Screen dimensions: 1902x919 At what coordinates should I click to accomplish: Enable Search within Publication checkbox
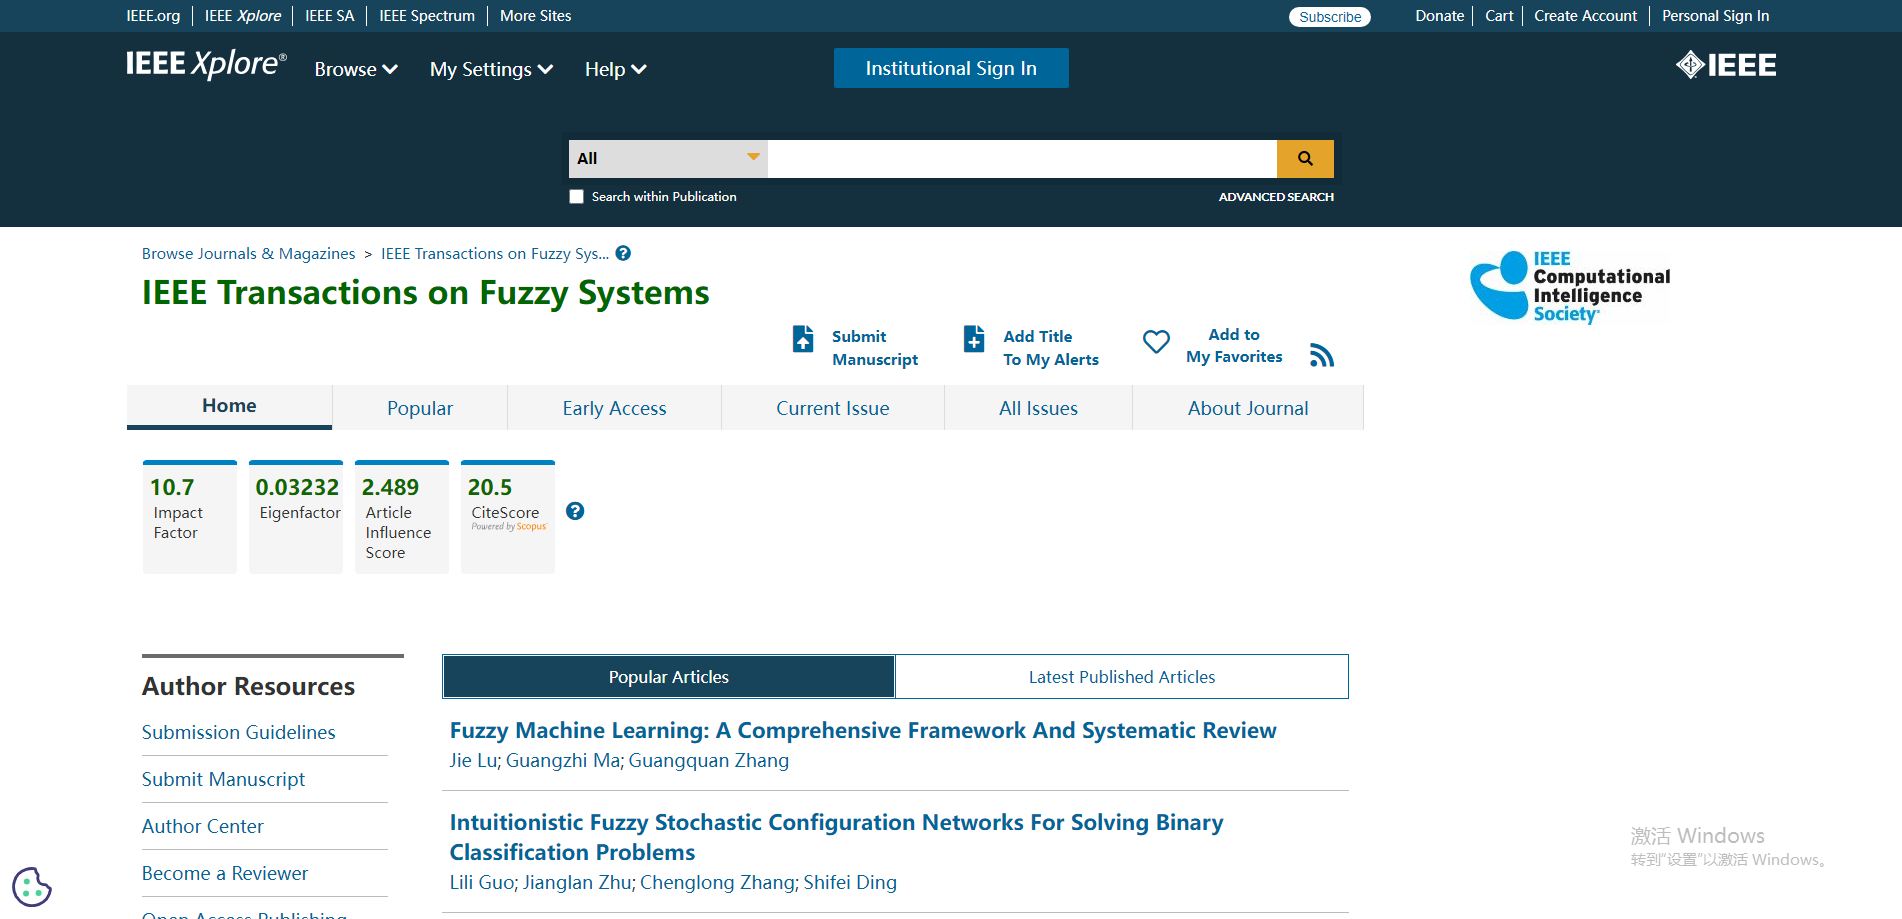(x=577, y=197)
